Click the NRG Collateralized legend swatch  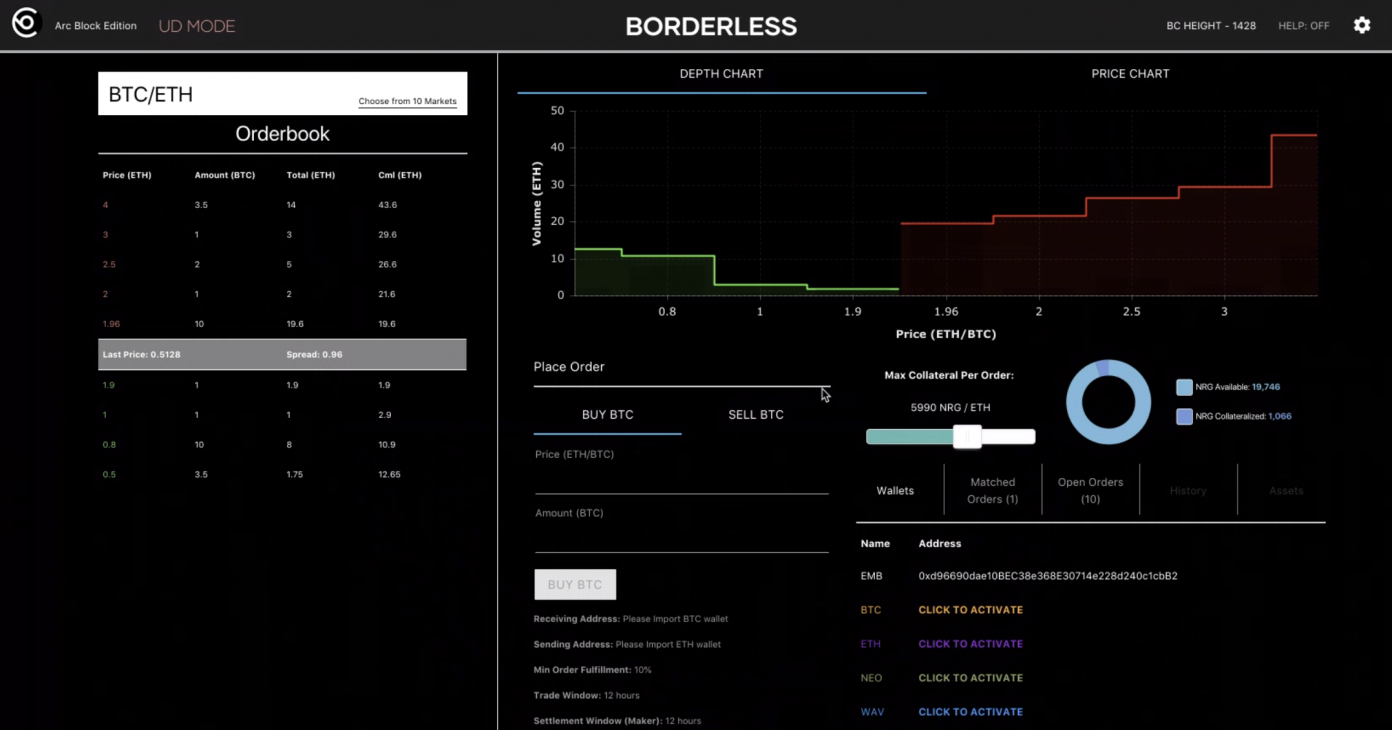tap(1184, 416)
